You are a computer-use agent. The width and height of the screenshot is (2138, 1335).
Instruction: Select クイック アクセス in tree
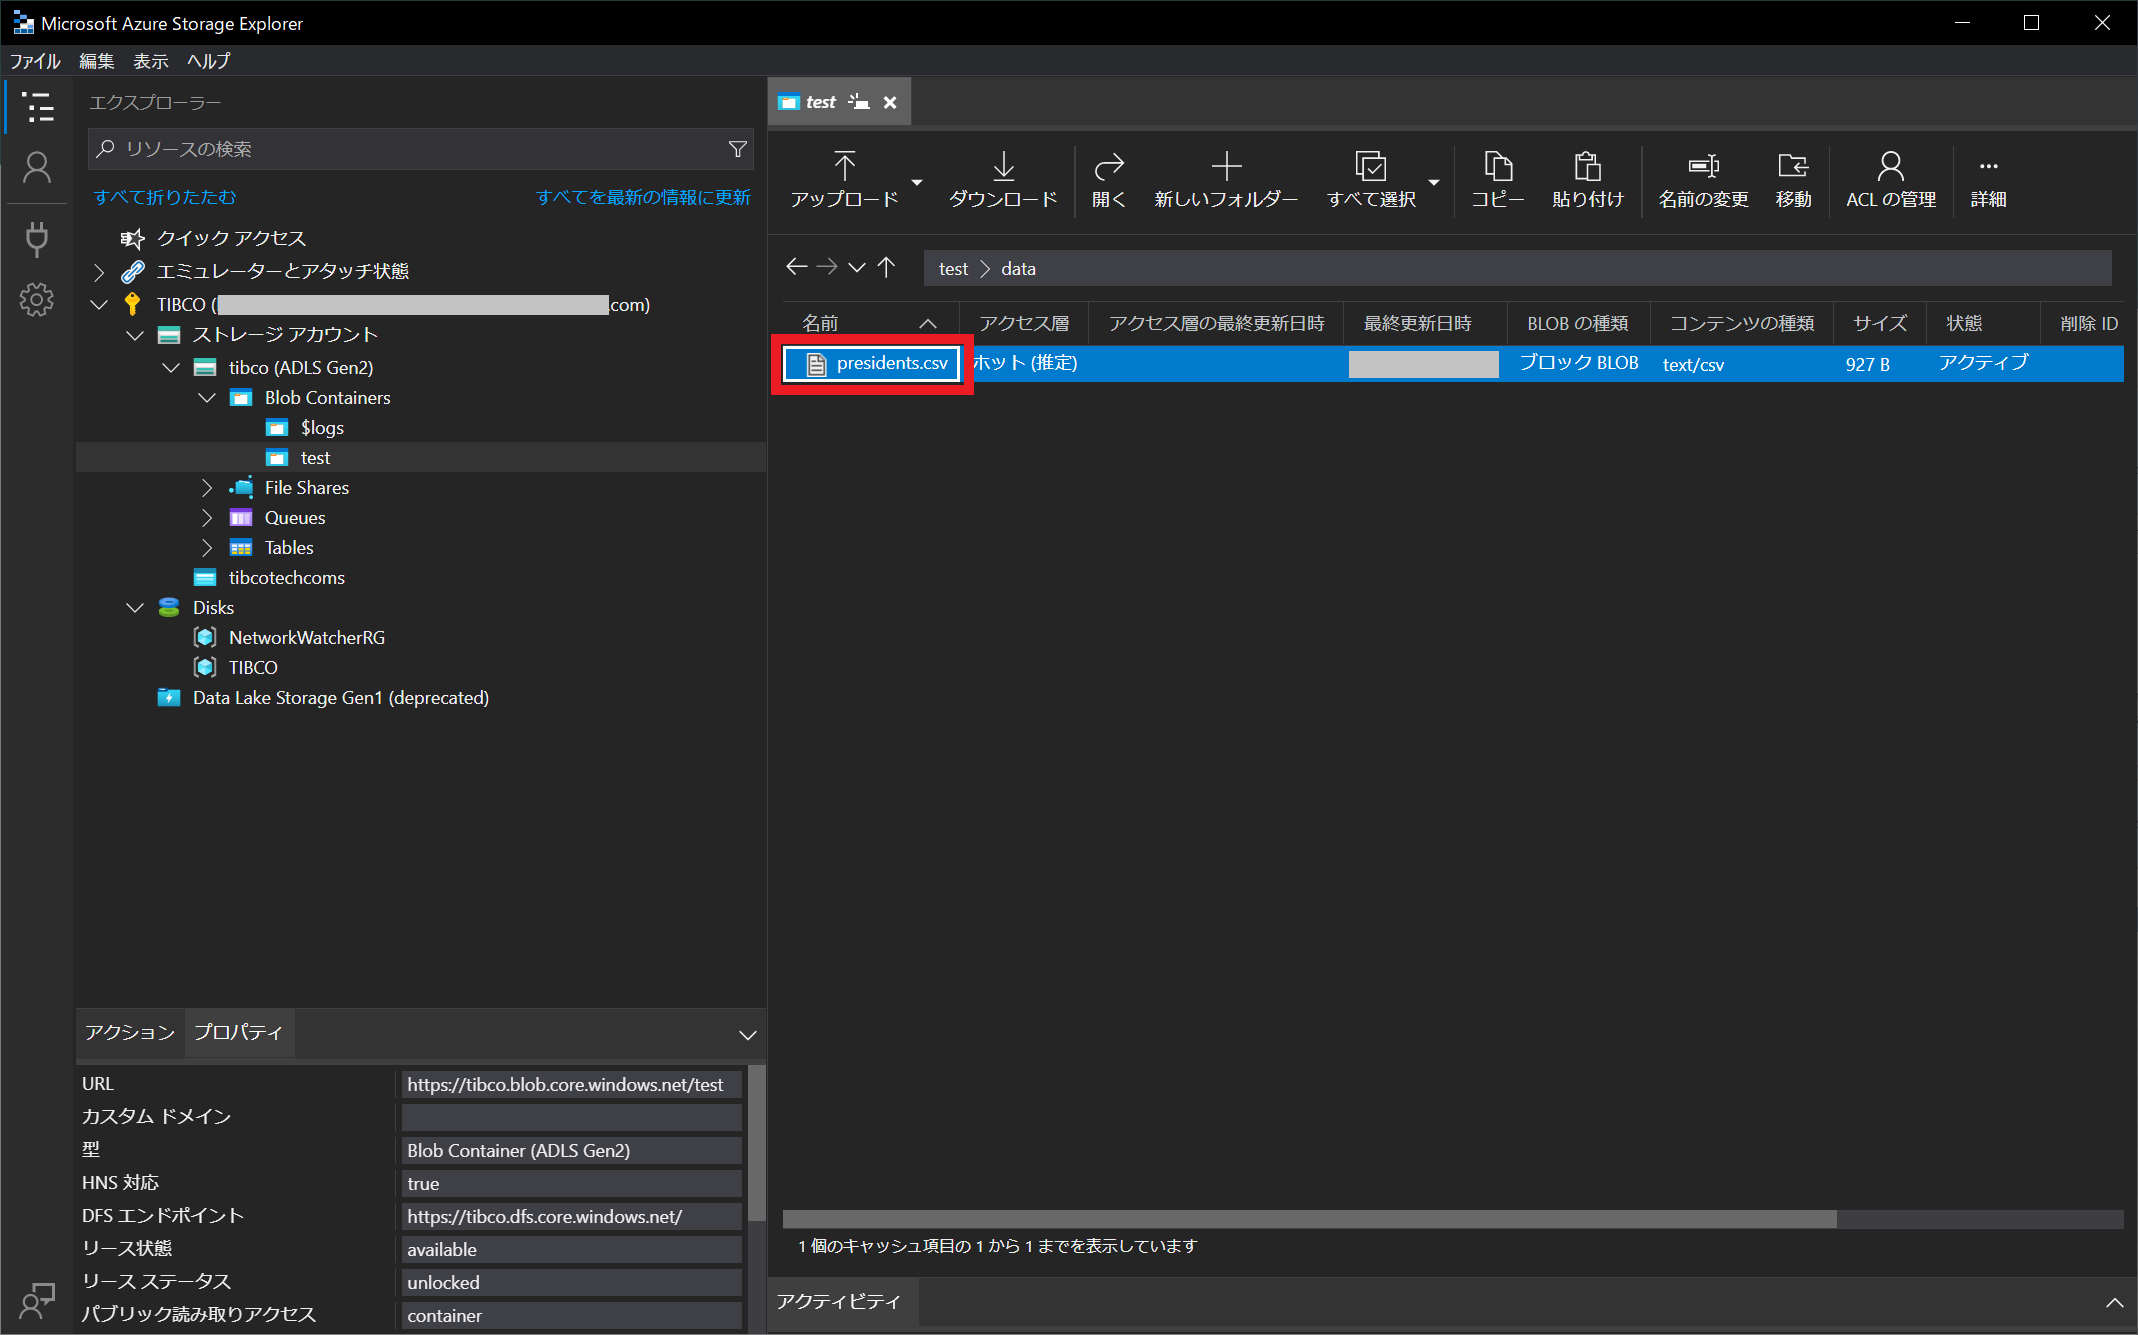(x=232, y=238)
